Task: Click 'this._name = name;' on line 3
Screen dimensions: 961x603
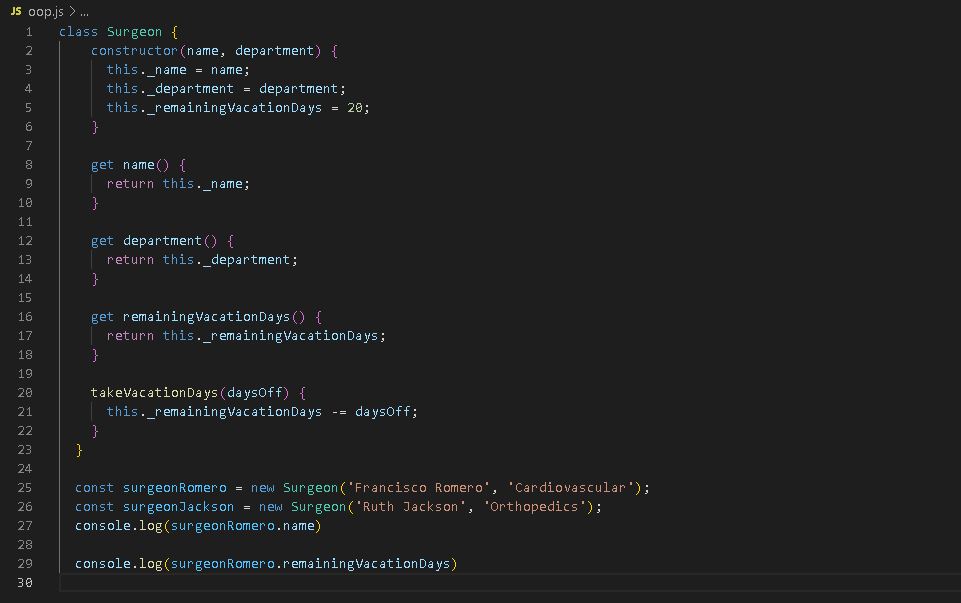Action: (178, 70)
